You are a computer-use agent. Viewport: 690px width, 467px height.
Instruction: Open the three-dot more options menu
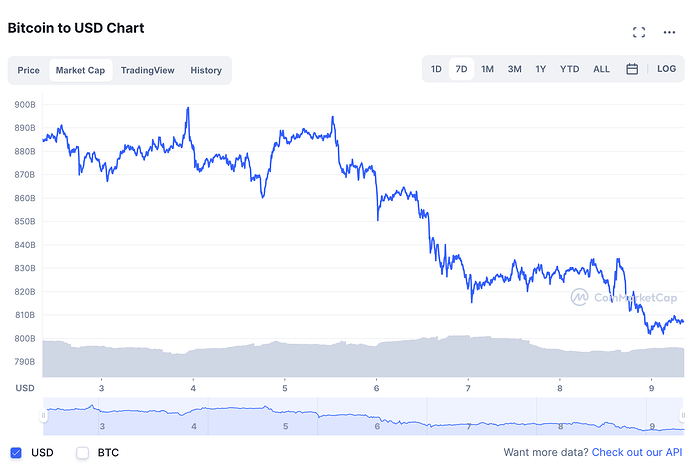pyautogui.click(x=669, y=32)
